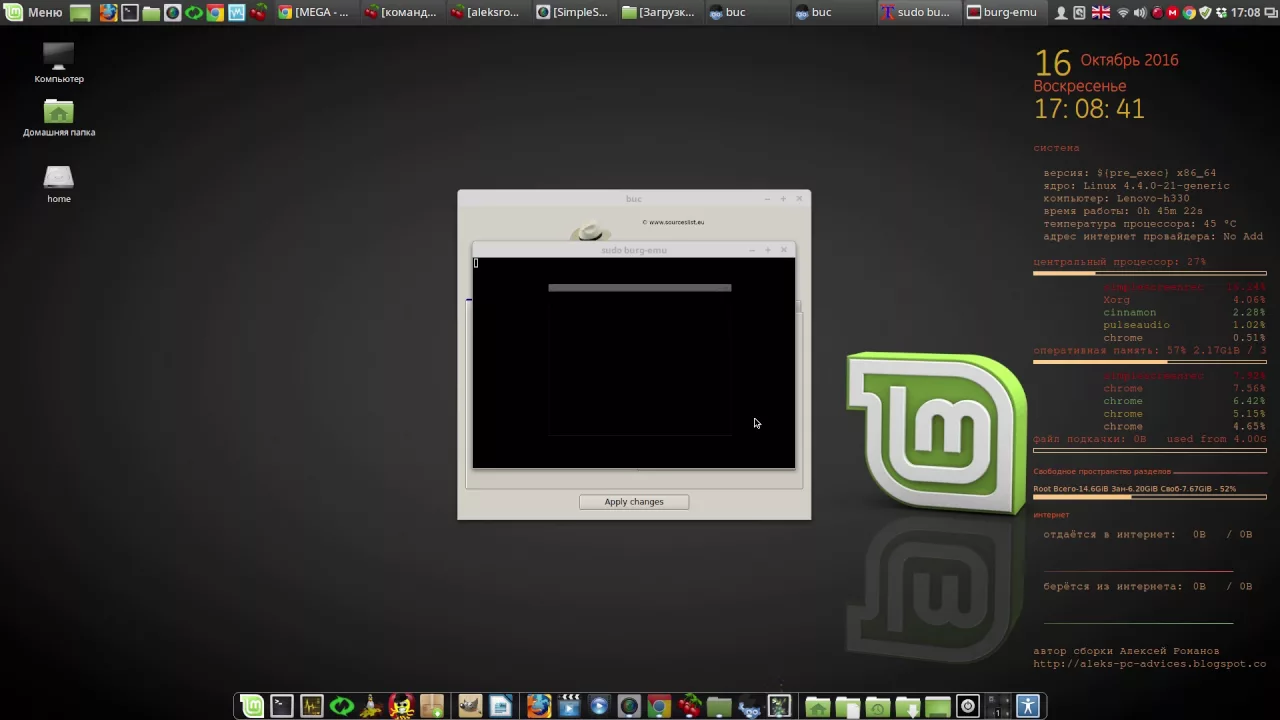Launch Chrome from the top panel launchers
Viewport: 1280px width, 720px height.
tap(215, 13)
